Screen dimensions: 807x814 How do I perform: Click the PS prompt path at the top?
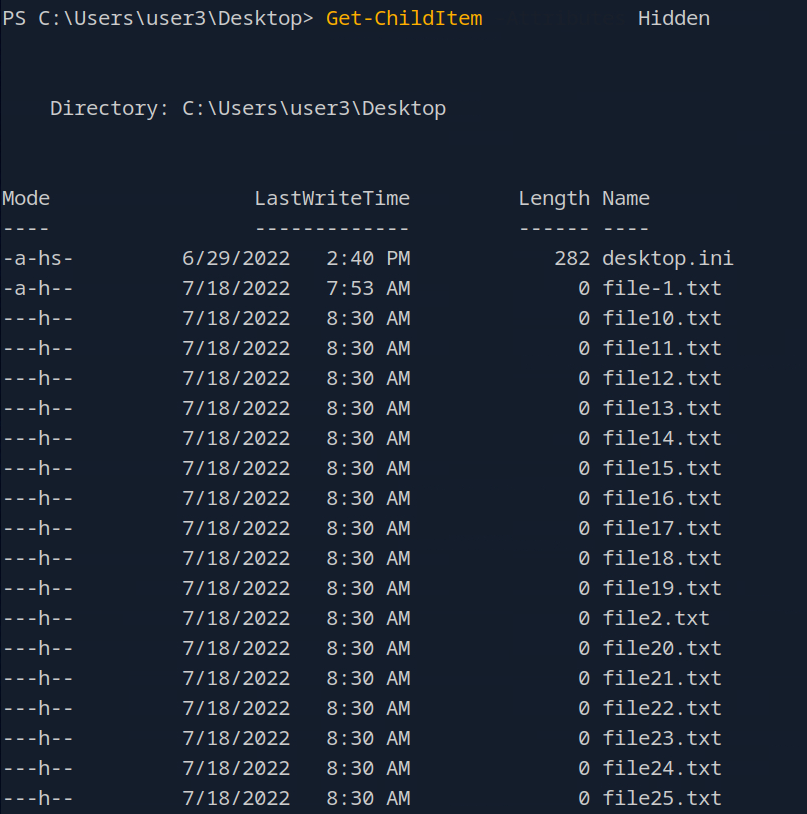(157, 19)
